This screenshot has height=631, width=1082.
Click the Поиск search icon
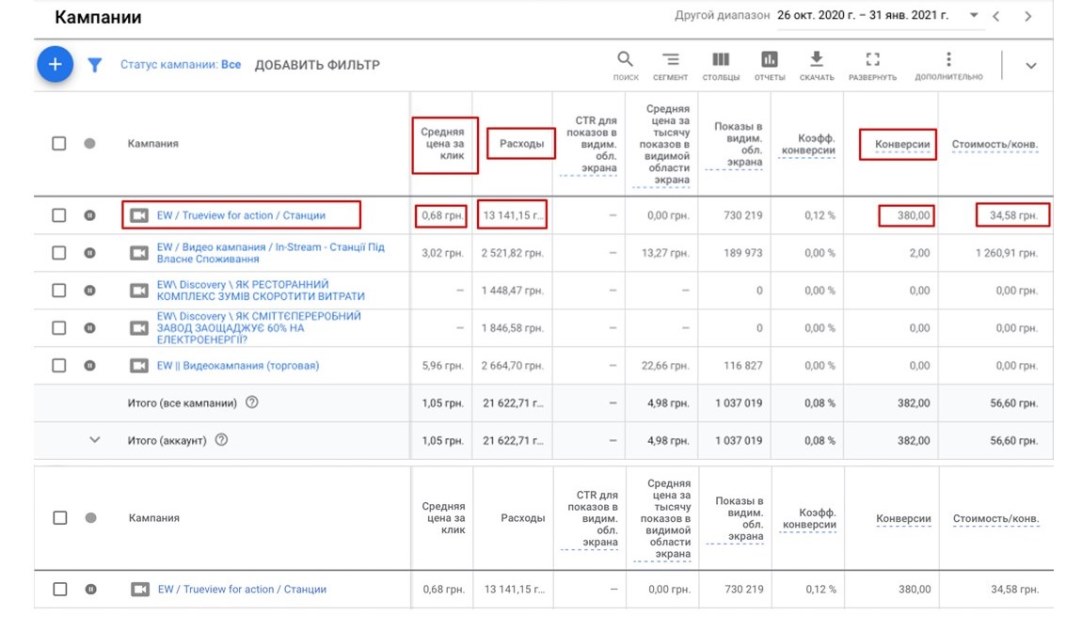[x=625, y=66]
